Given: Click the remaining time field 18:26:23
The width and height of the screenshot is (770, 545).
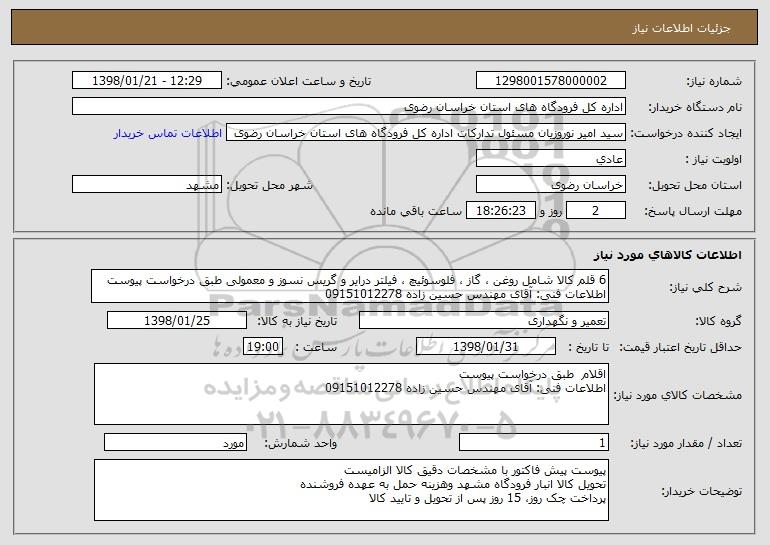Looking at the screenshot, I should pyautogui.click(x=500, y=211).
